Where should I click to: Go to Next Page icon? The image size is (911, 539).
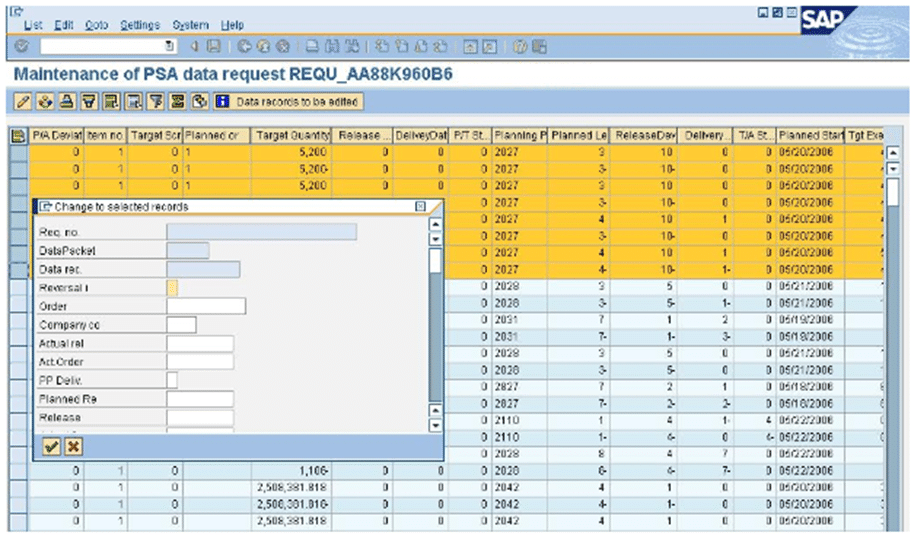coord(421,46)
